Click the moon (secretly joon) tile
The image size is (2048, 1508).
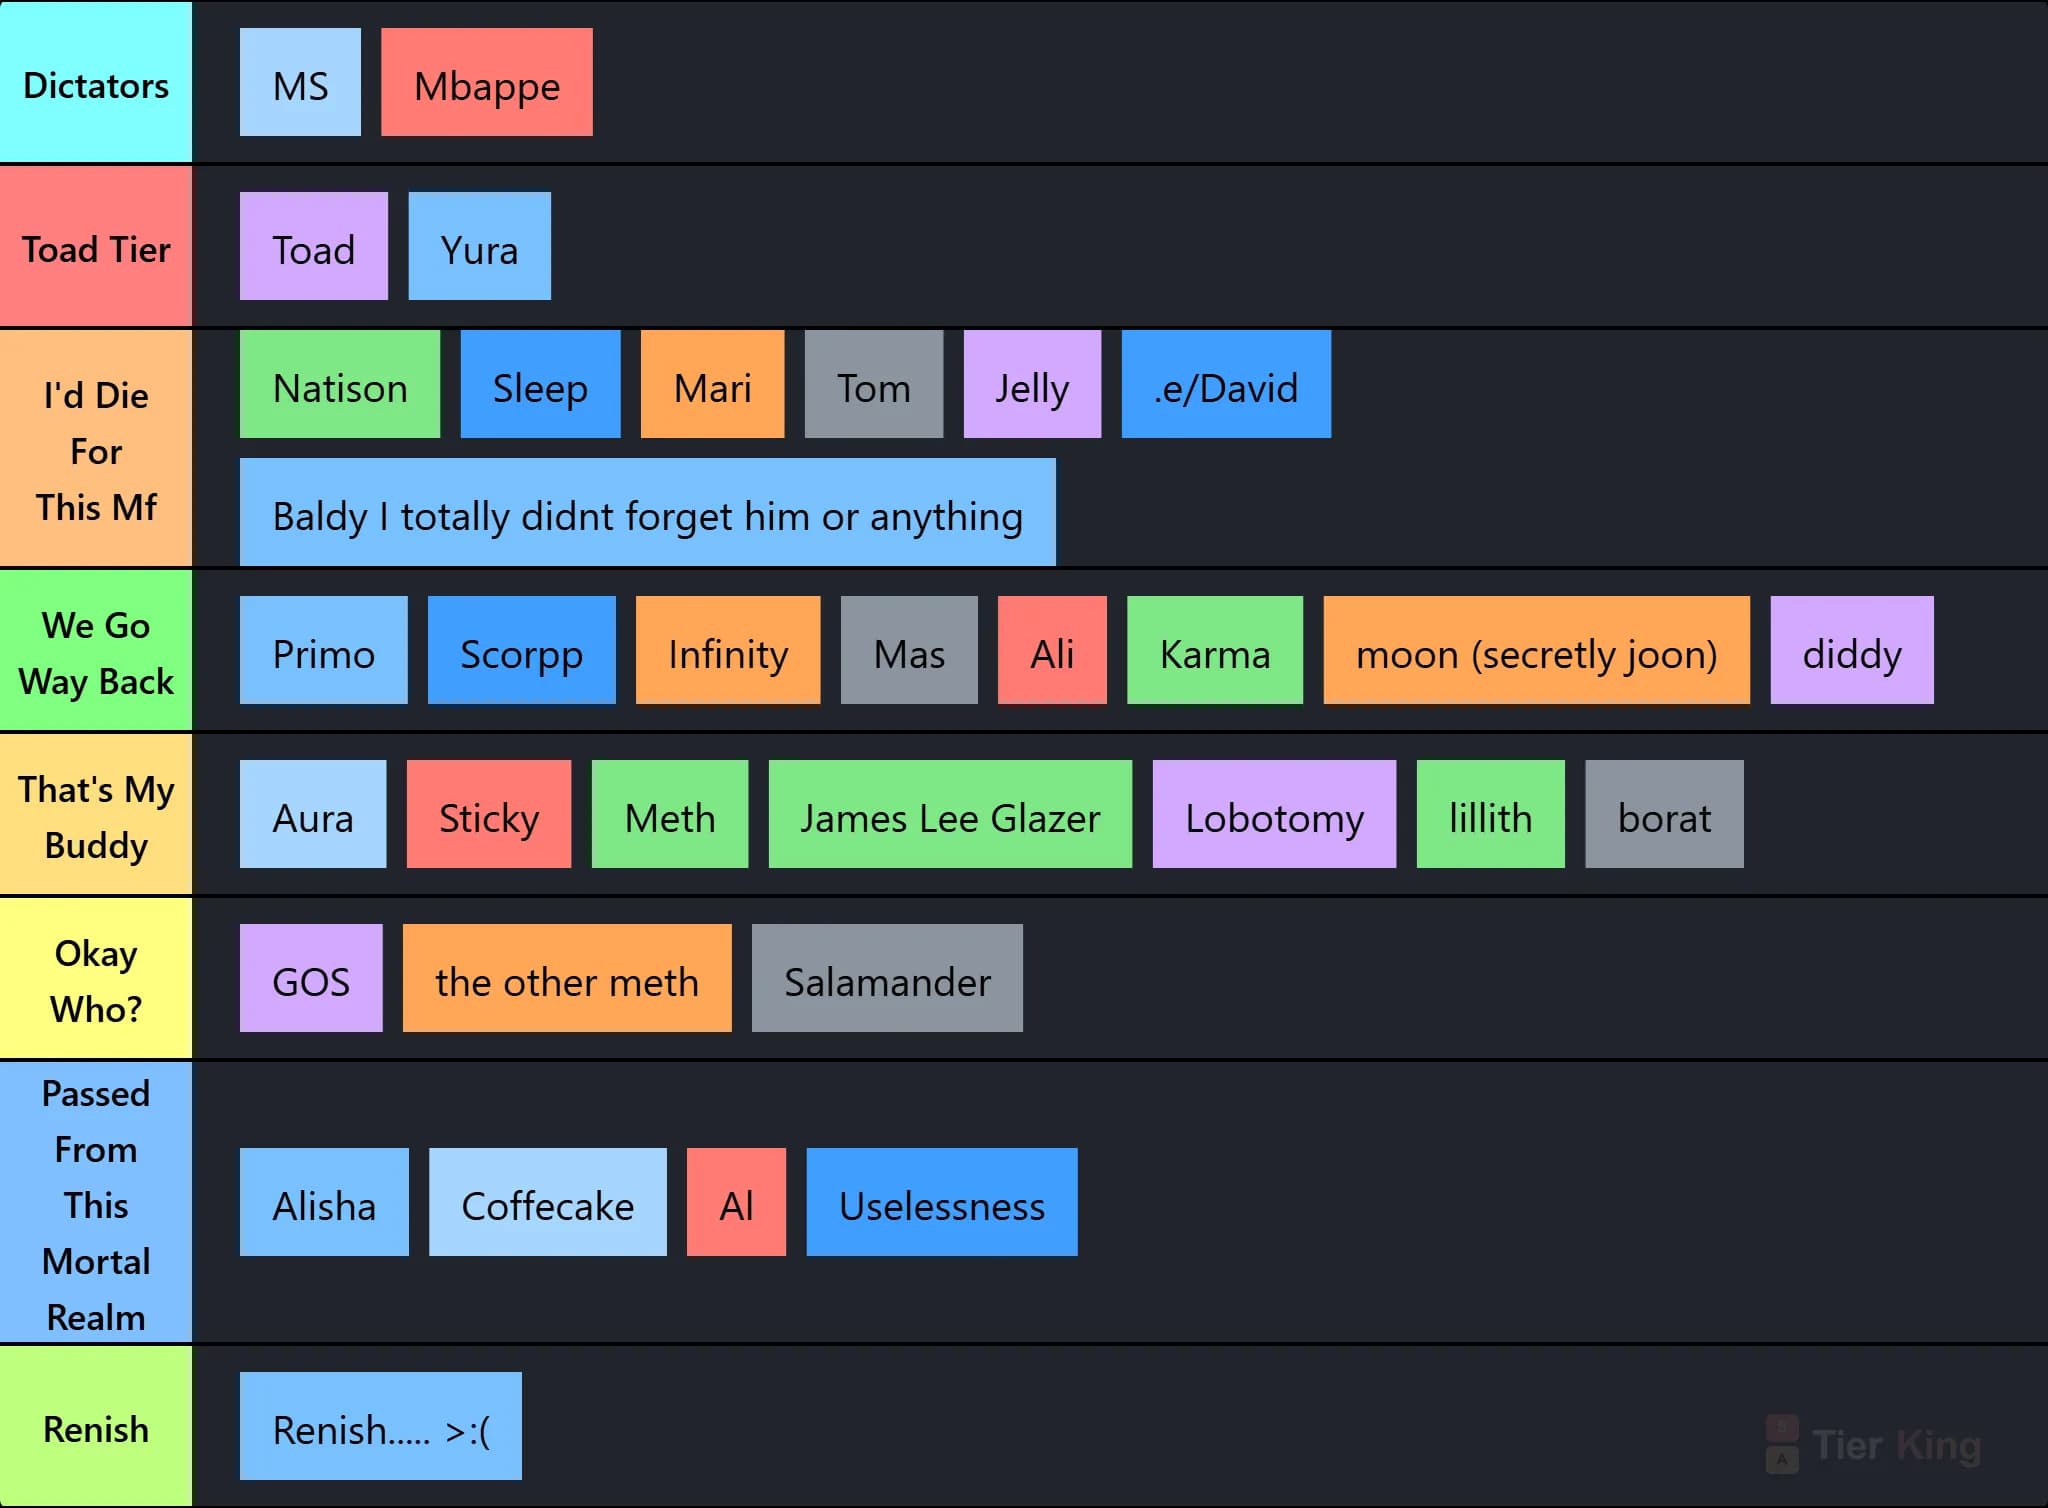(1537, 650)
